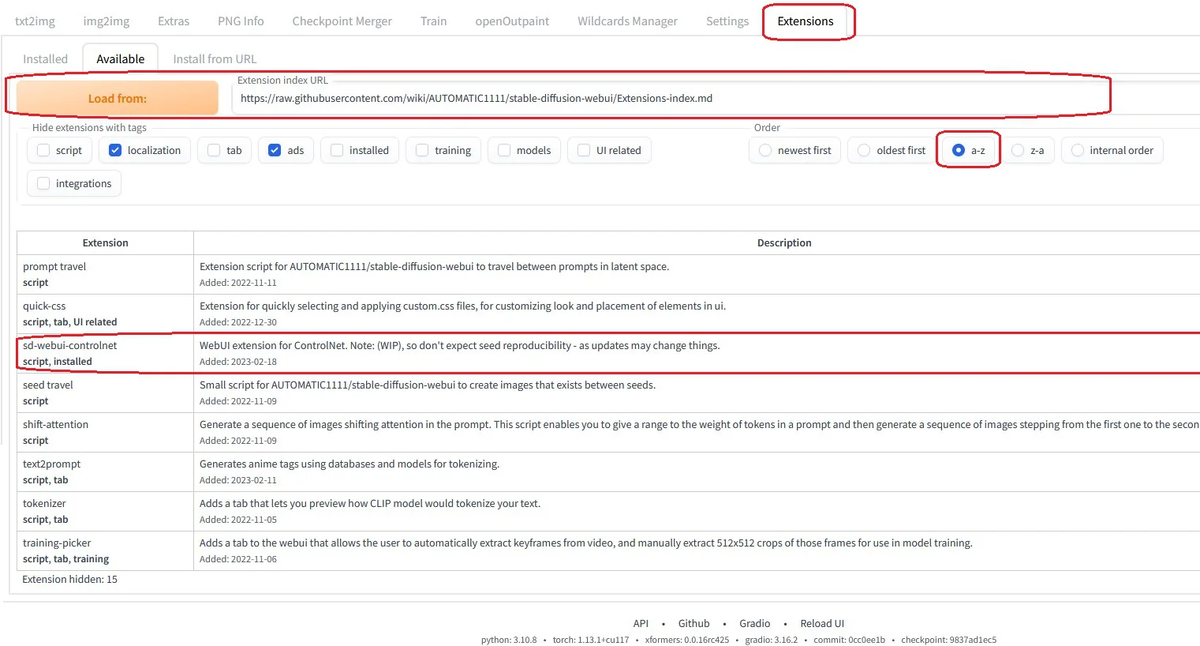
Task: Open the Checkpoint Merger tab
Action: click(342, 21)
